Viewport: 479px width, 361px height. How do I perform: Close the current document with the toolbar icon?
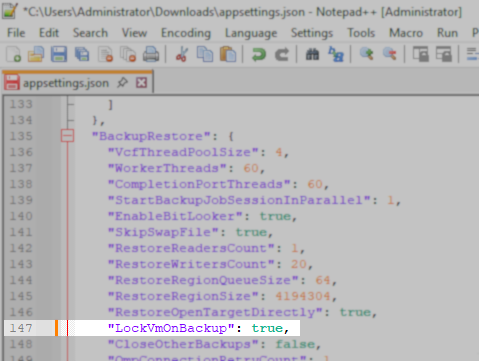[x=105, y=54]
